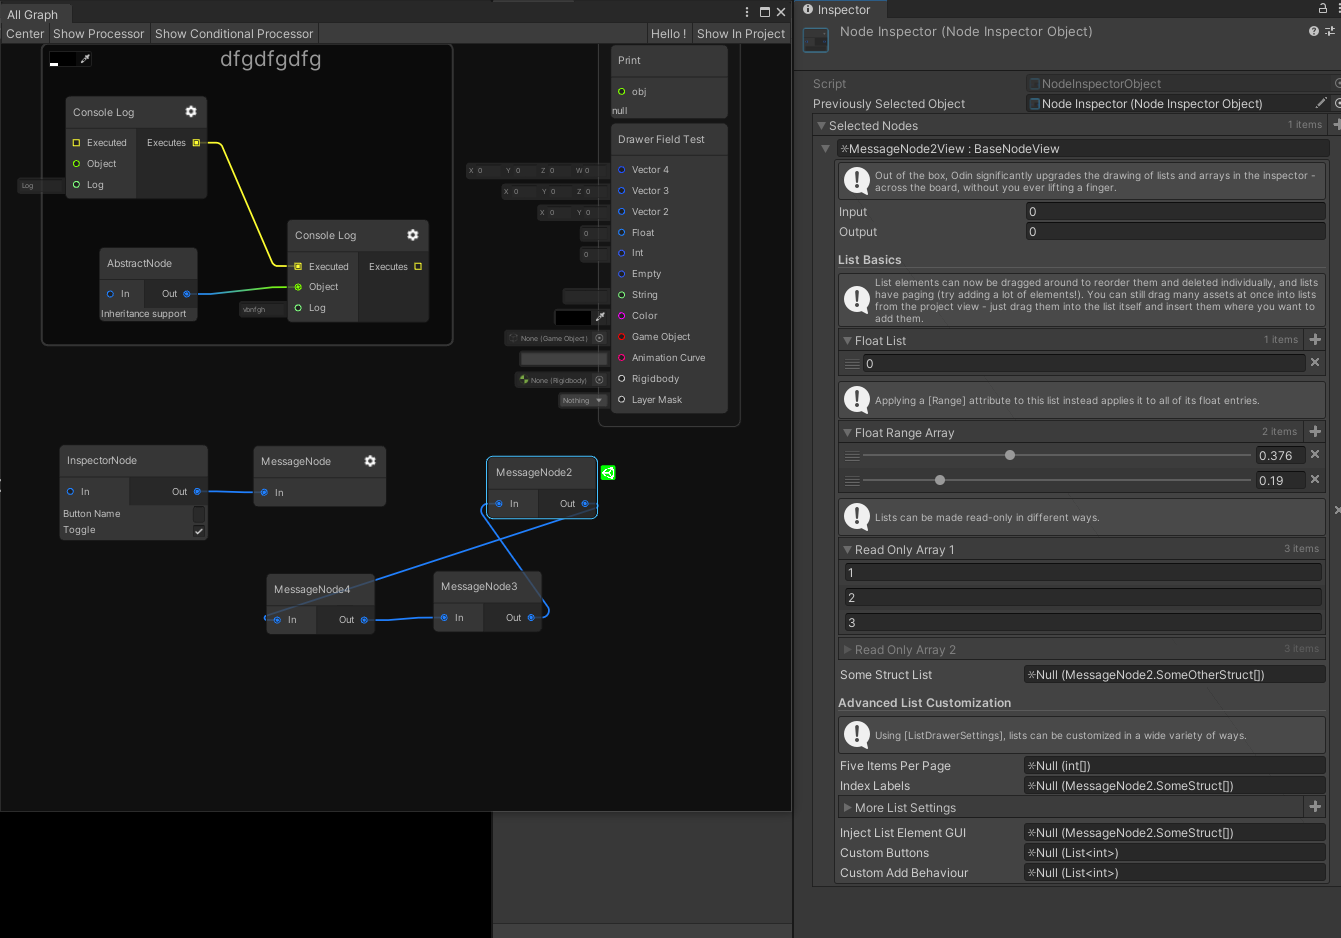Add an element to Float List with plus icon
The width and height of the screenshot is (1341, 938).
(x=1315, y=340)
